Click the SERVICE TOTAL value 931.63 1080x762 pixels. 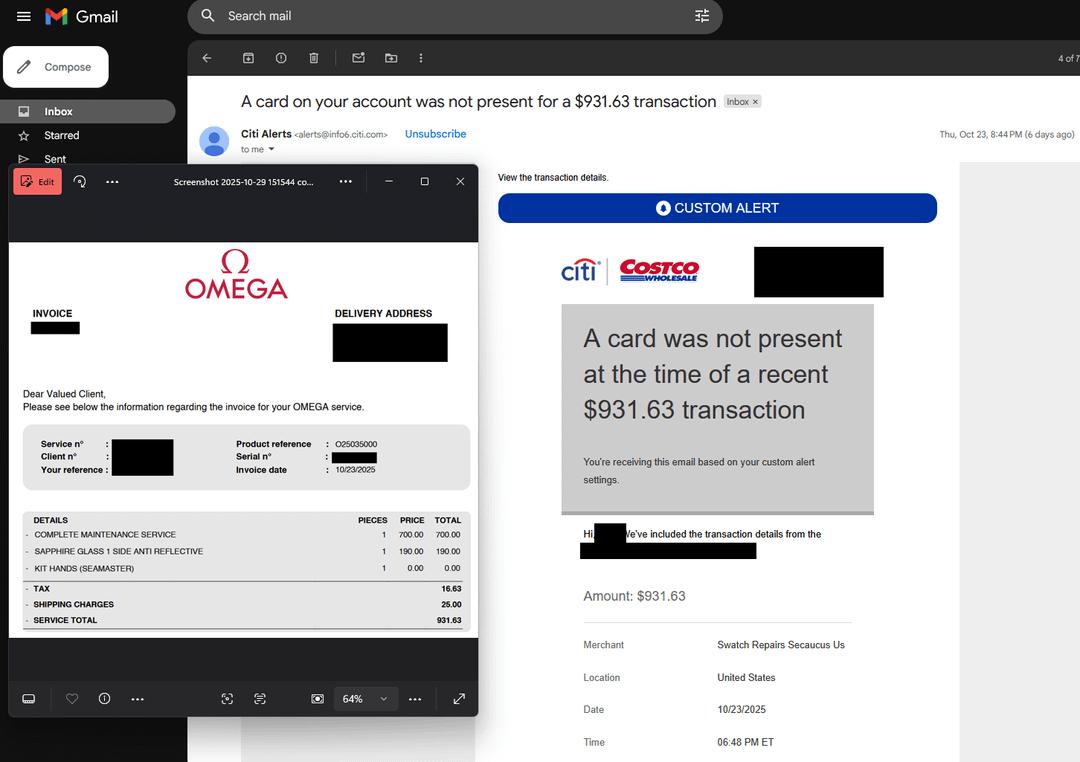(449, 620)
